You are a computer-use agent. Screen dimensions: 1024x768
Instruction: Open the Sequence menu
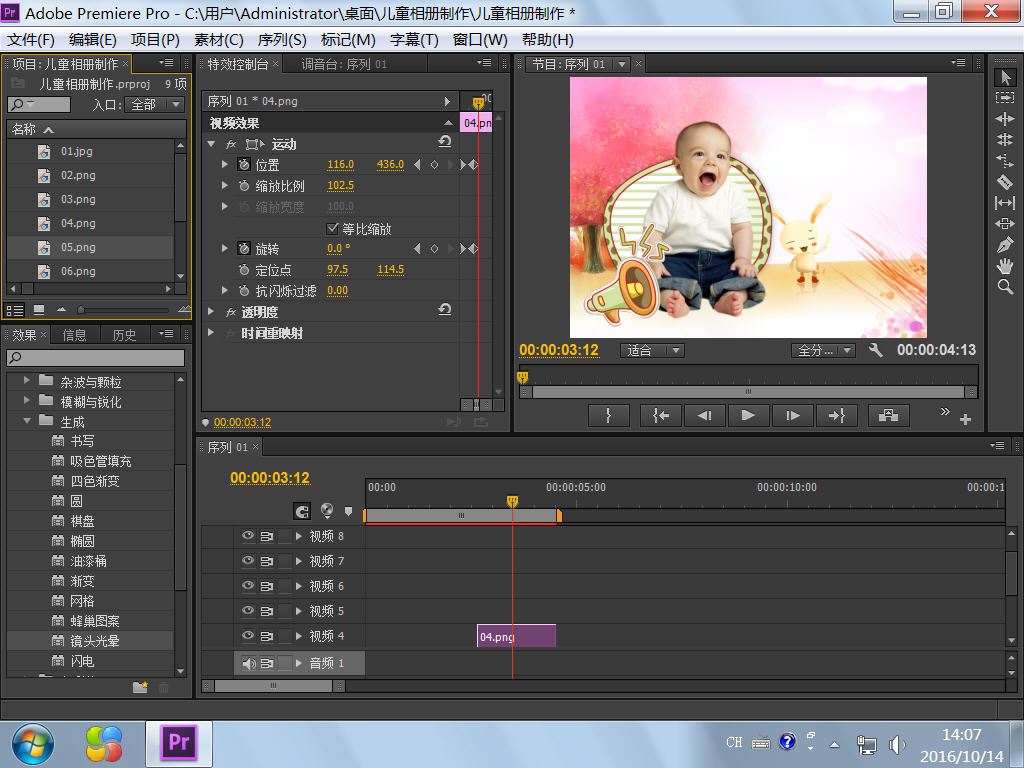[x=282, y=39]
